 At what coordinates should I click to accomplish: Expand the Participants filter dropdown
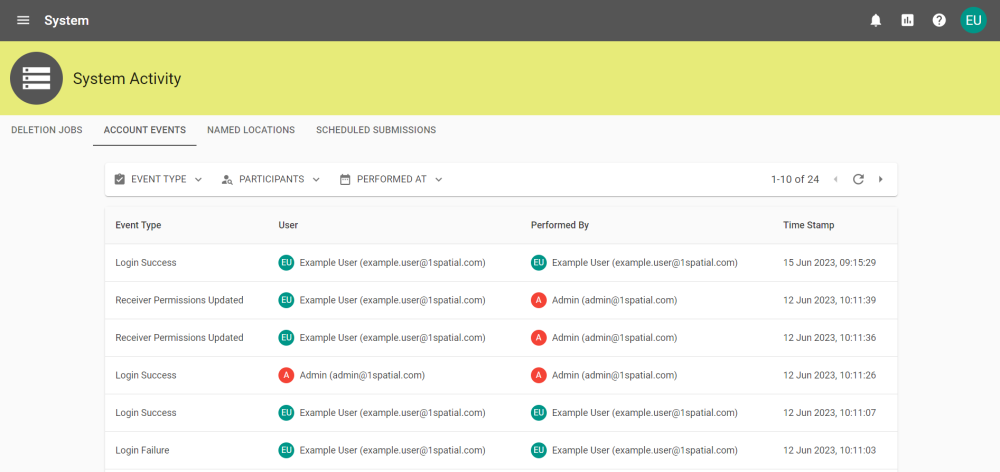point(270,179)
